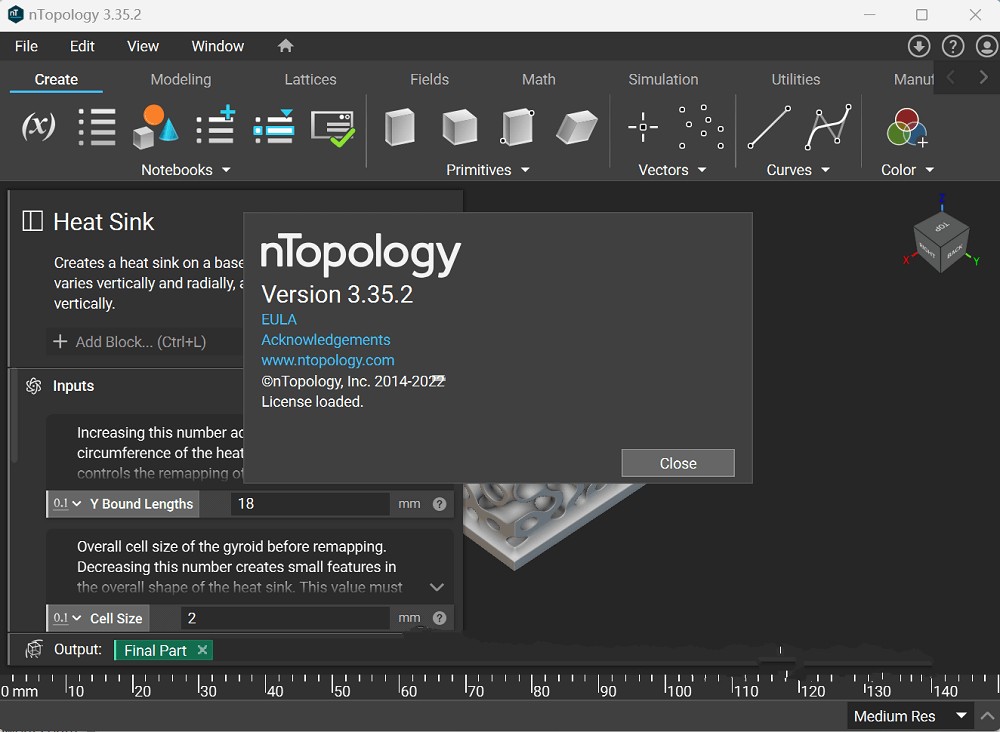The height and width of the screenshot is (732, 1000).
Task: Click the form with green checkmark icon
Action: 332,129
